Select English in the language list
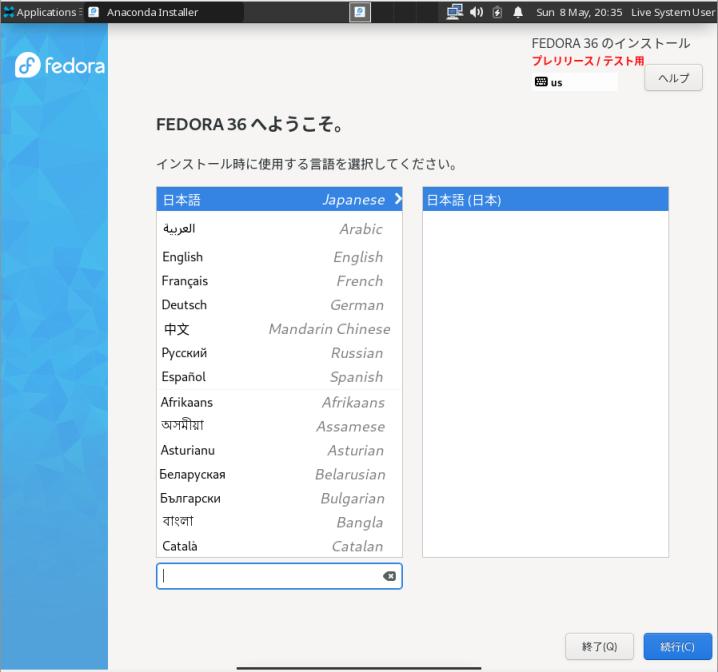Image resolution: width=718 pixels, height=672 pixels. 279,257
